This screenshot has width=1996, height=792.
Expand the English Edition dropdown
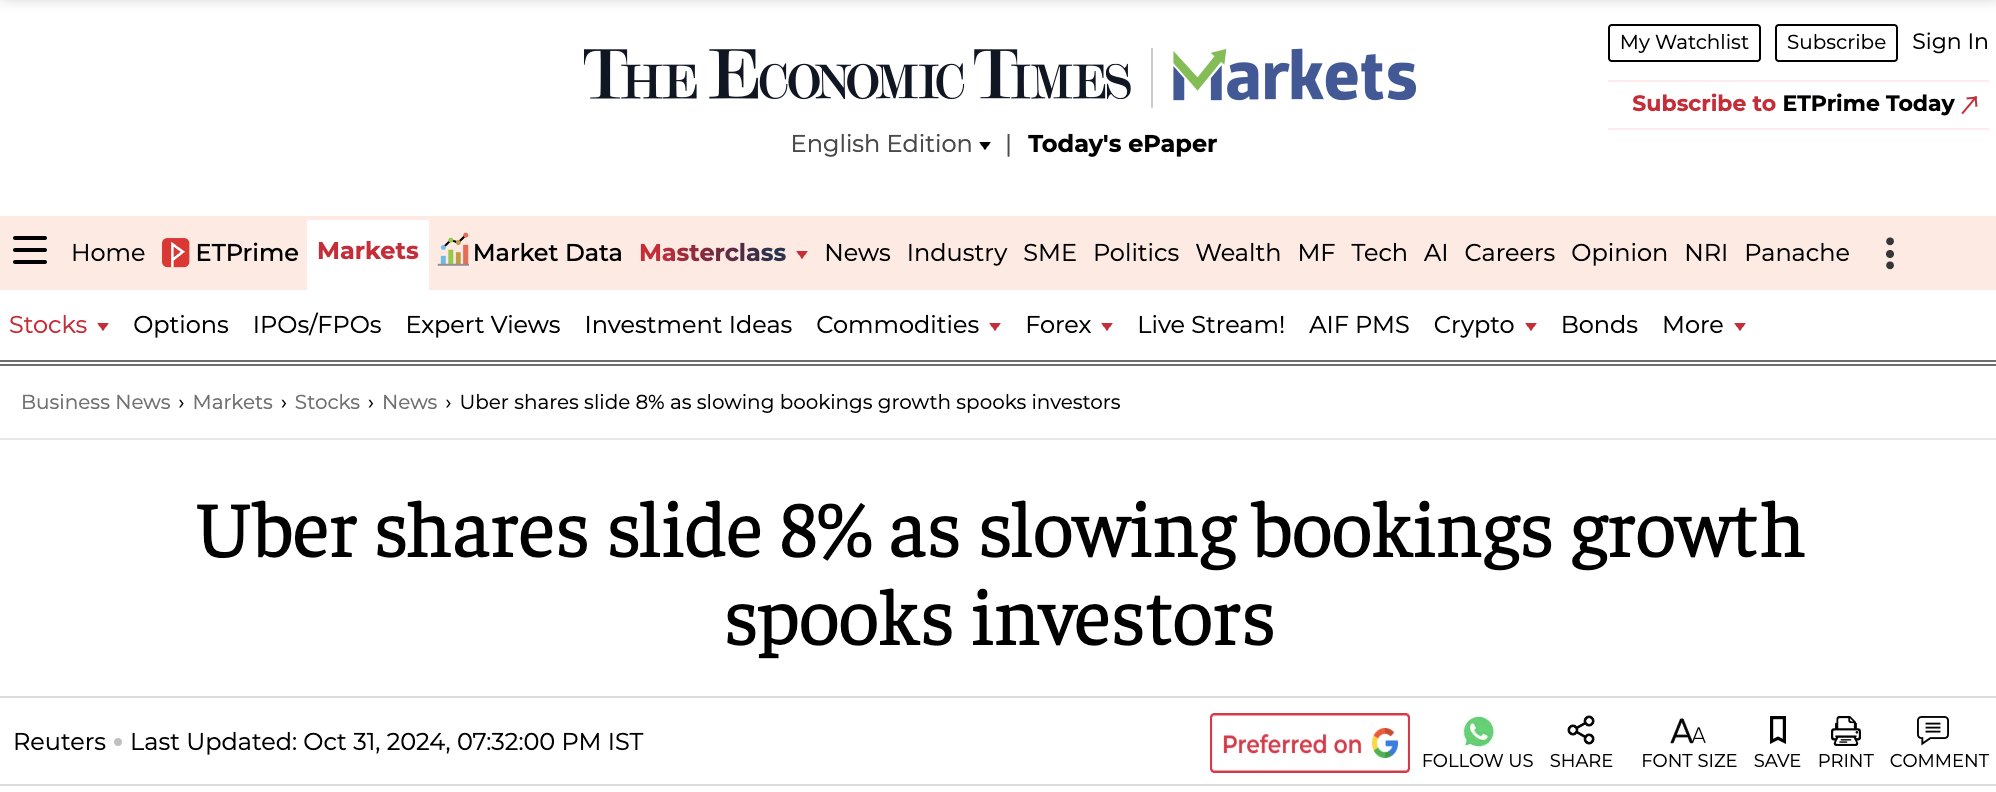890,144
